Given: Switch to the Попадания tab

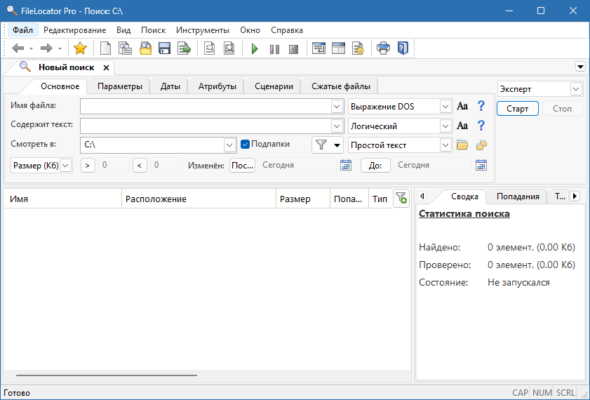Looking at the screenshot, I should [518, 196].
